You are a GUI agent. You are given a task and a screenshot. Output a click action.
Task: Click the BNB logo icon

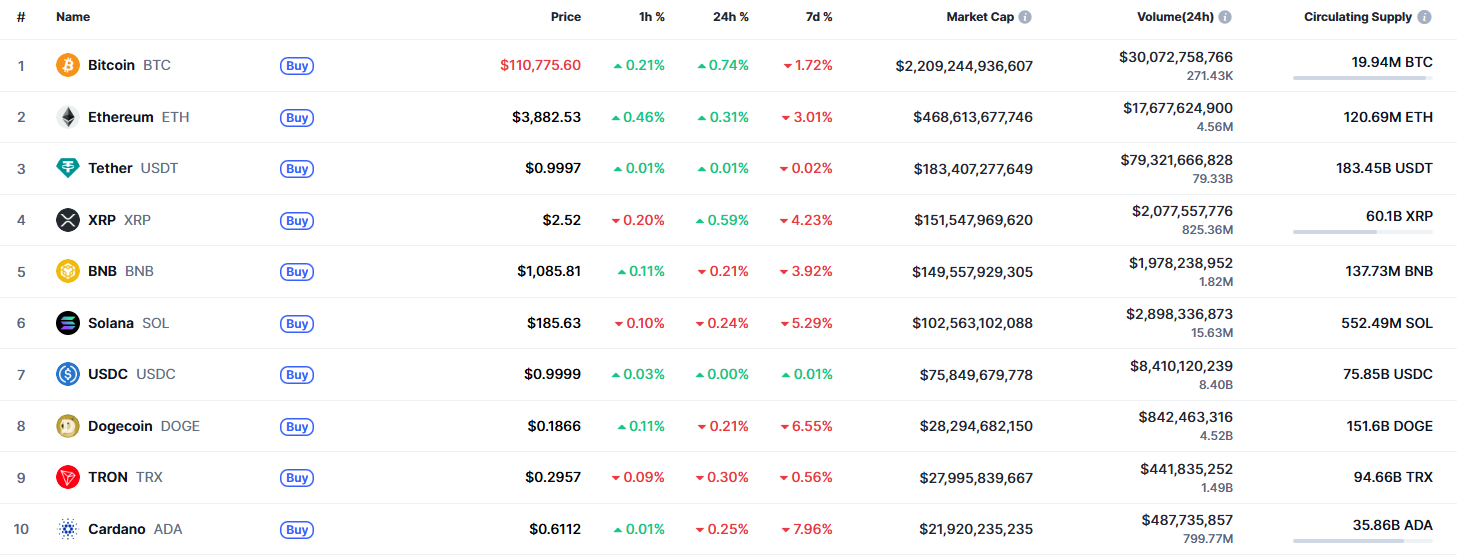point(68,271)
